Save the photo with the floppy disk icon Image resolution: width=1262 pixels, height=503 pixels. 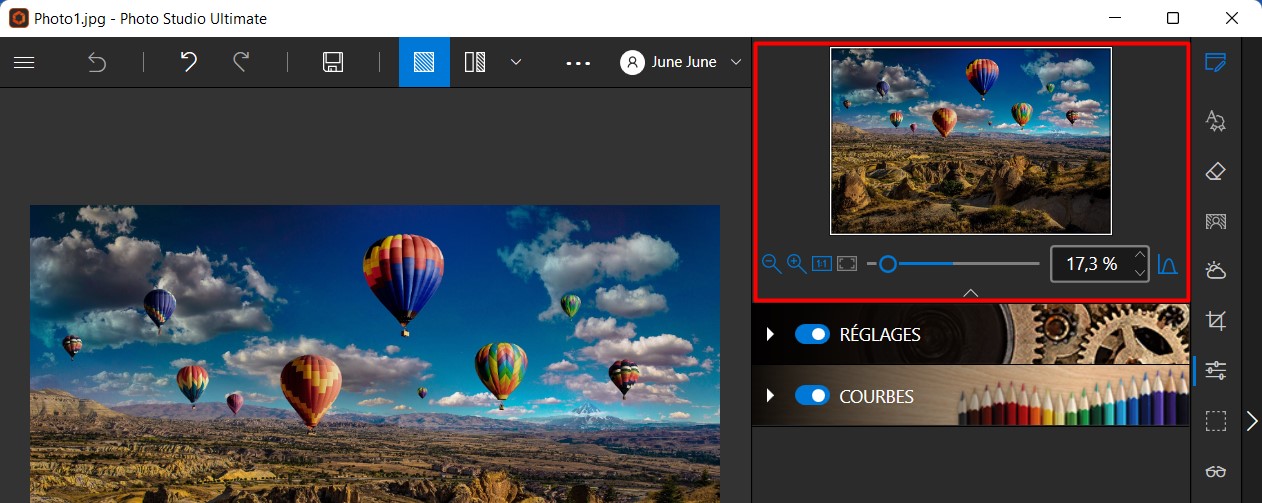(333, 62)
